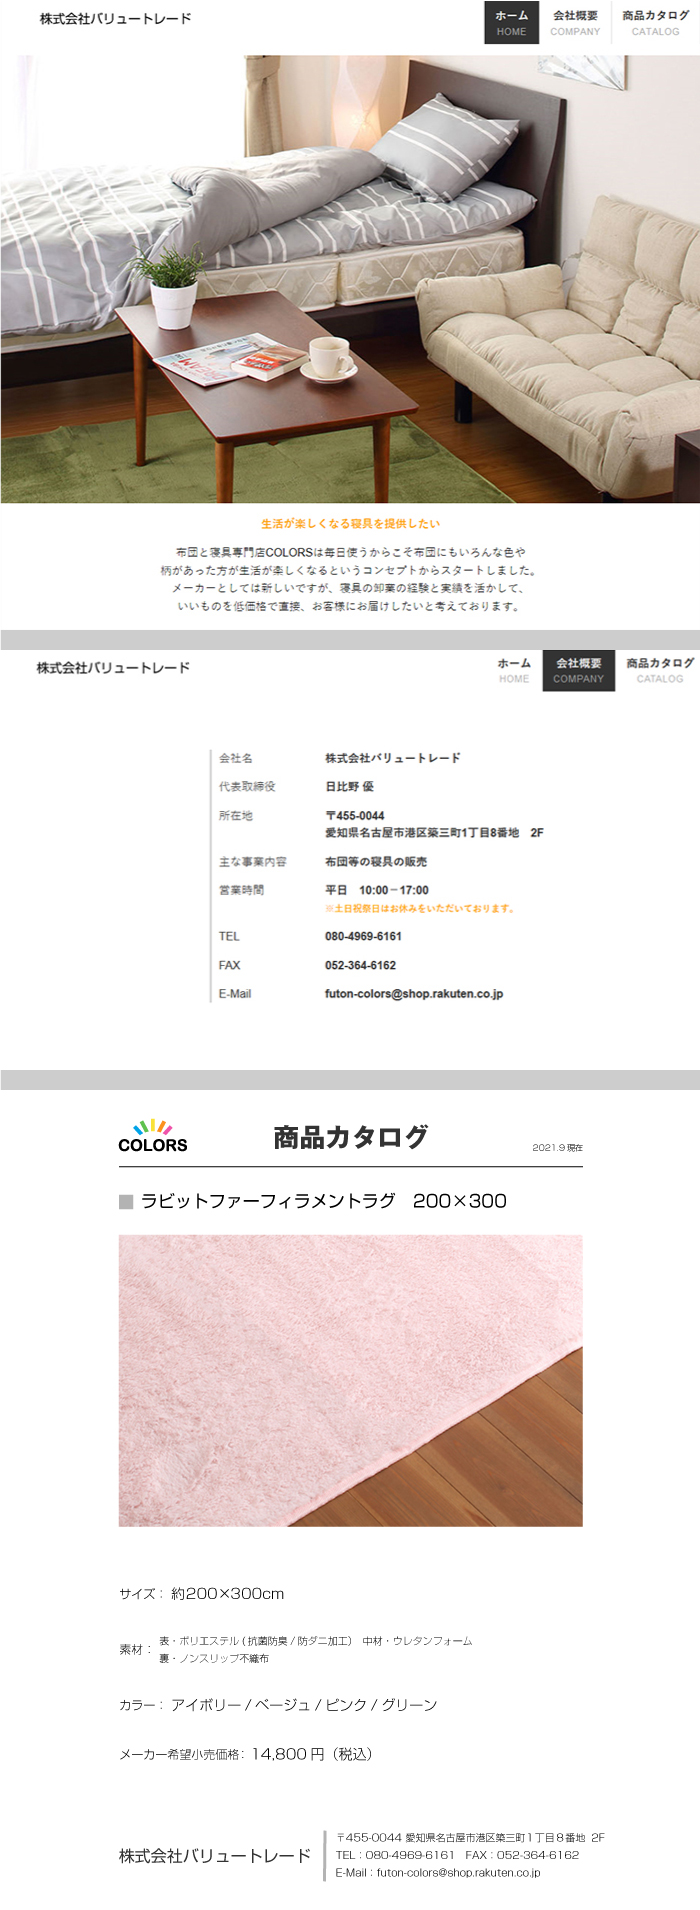Click the company name above the bedroom photo
The image size is (700, 1910).
pyautogui.click(x=115, y=19)
